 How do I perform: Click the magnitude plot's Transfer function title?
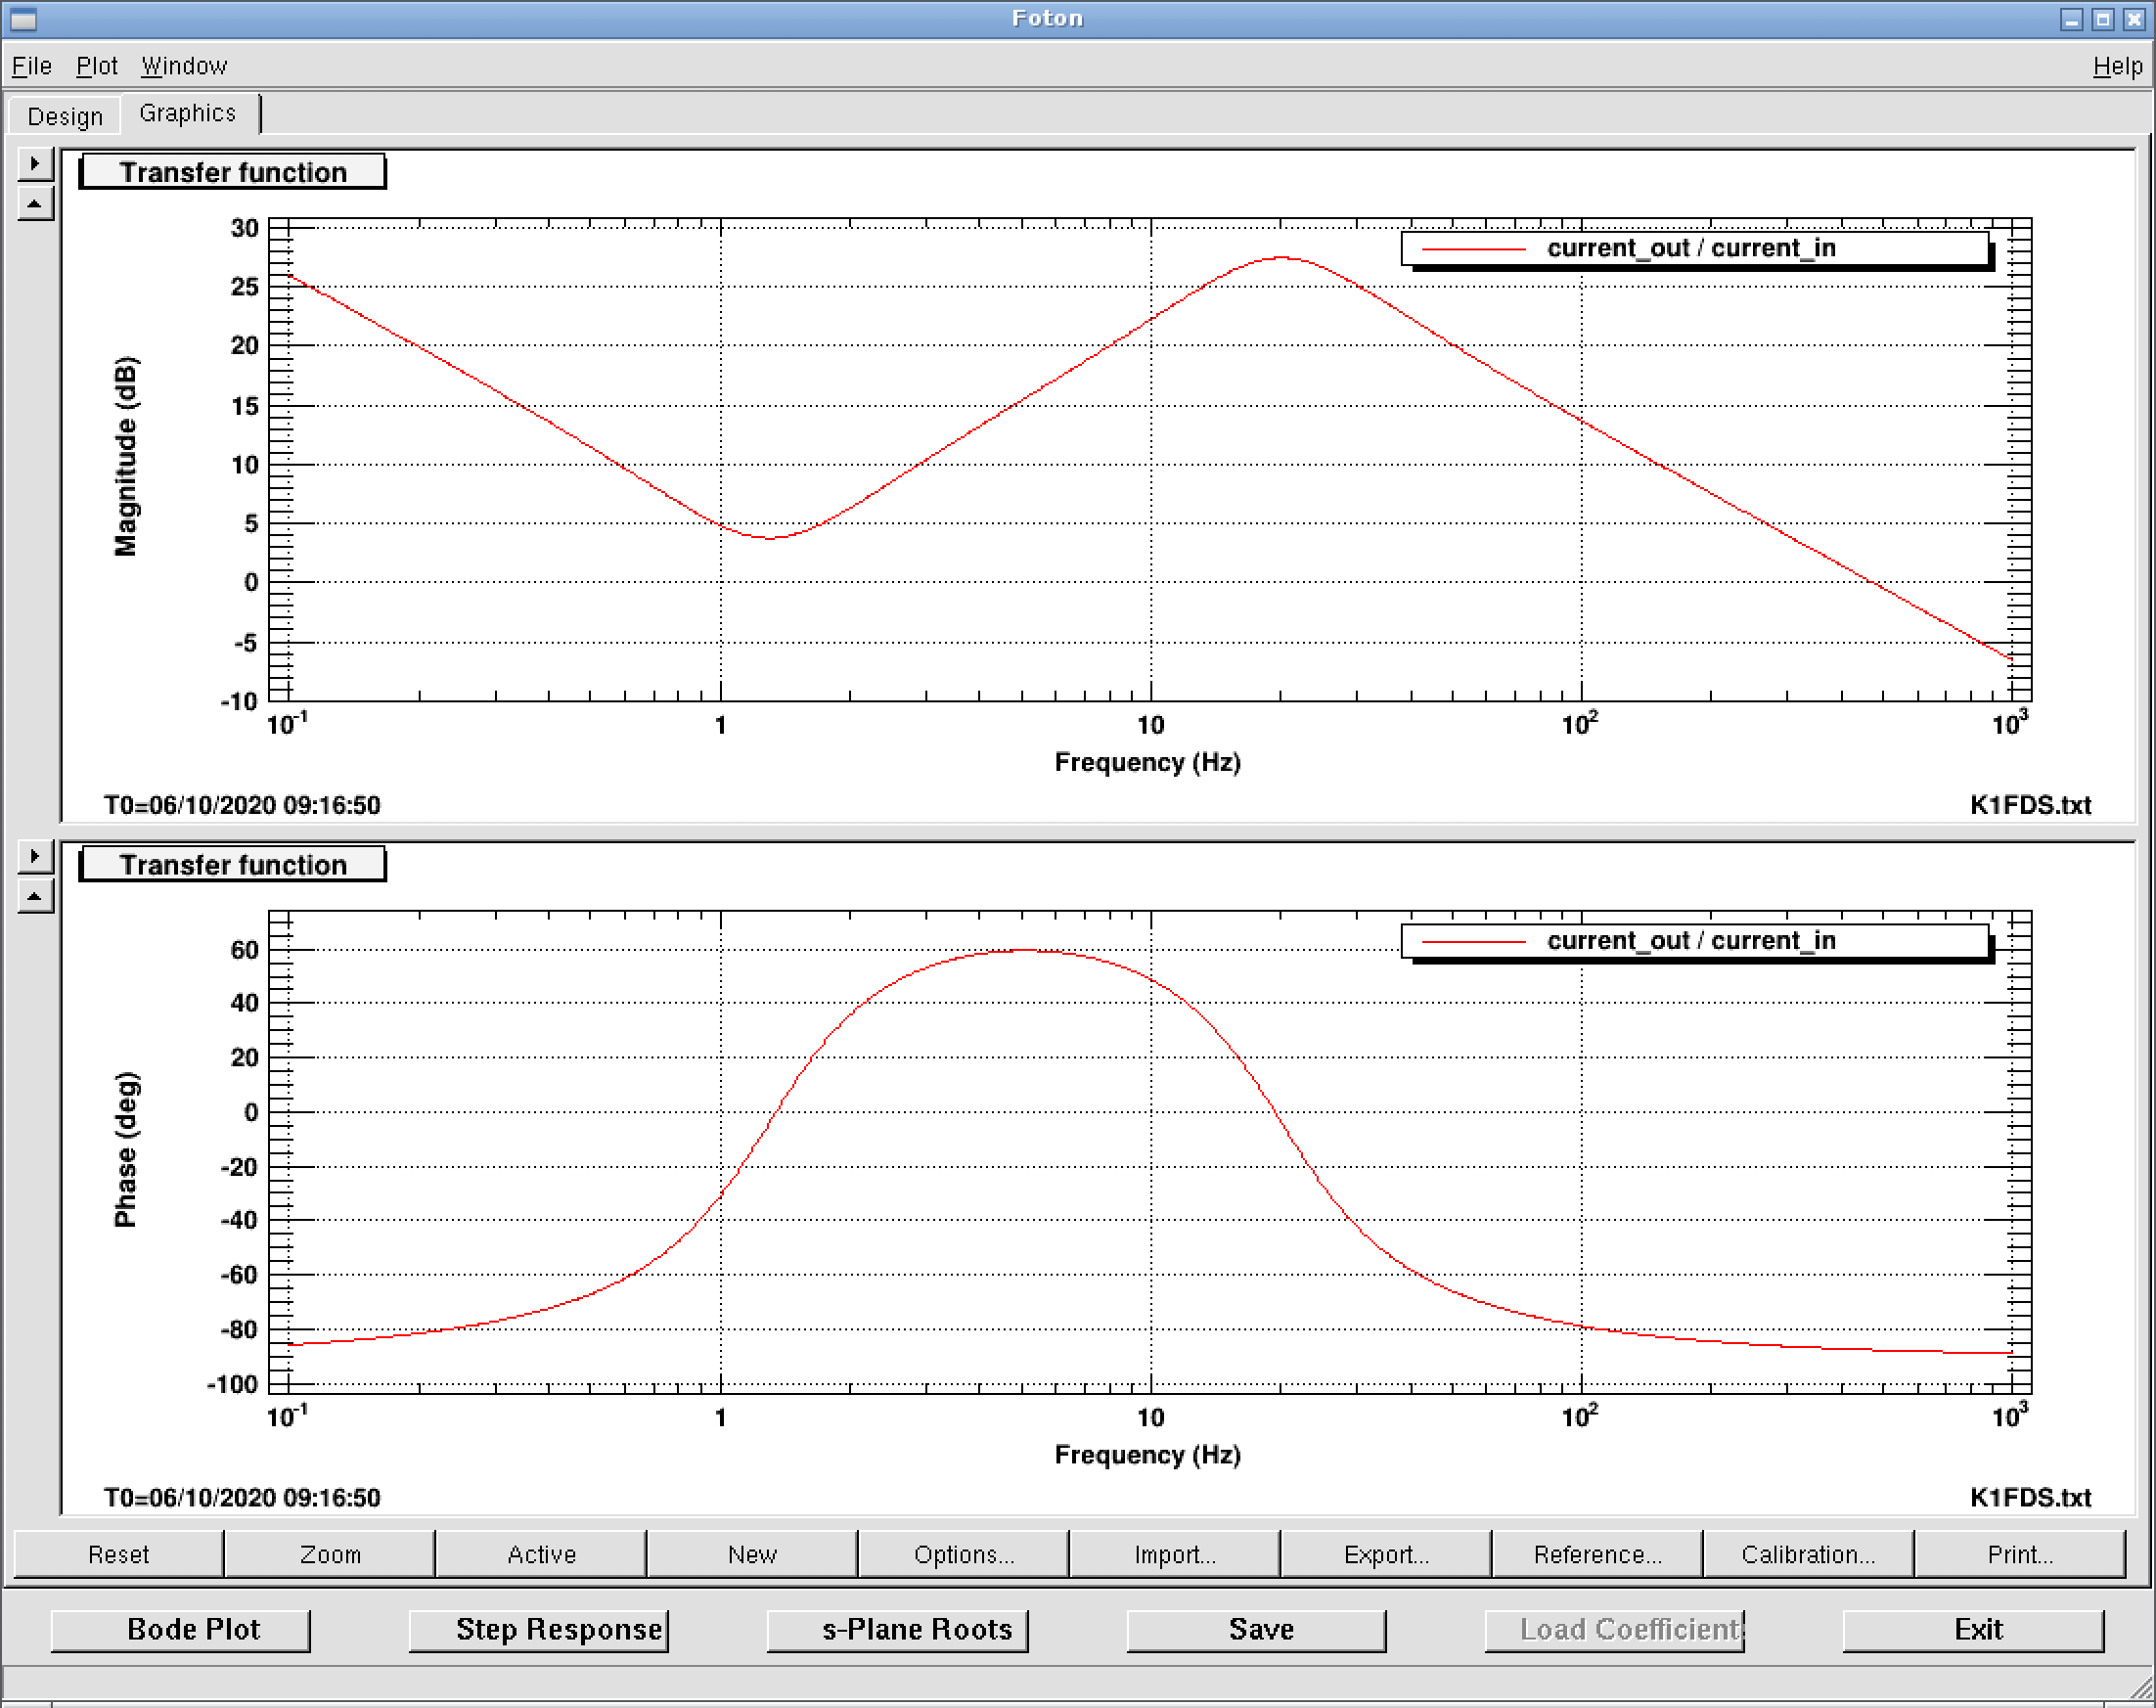[232, 171]
